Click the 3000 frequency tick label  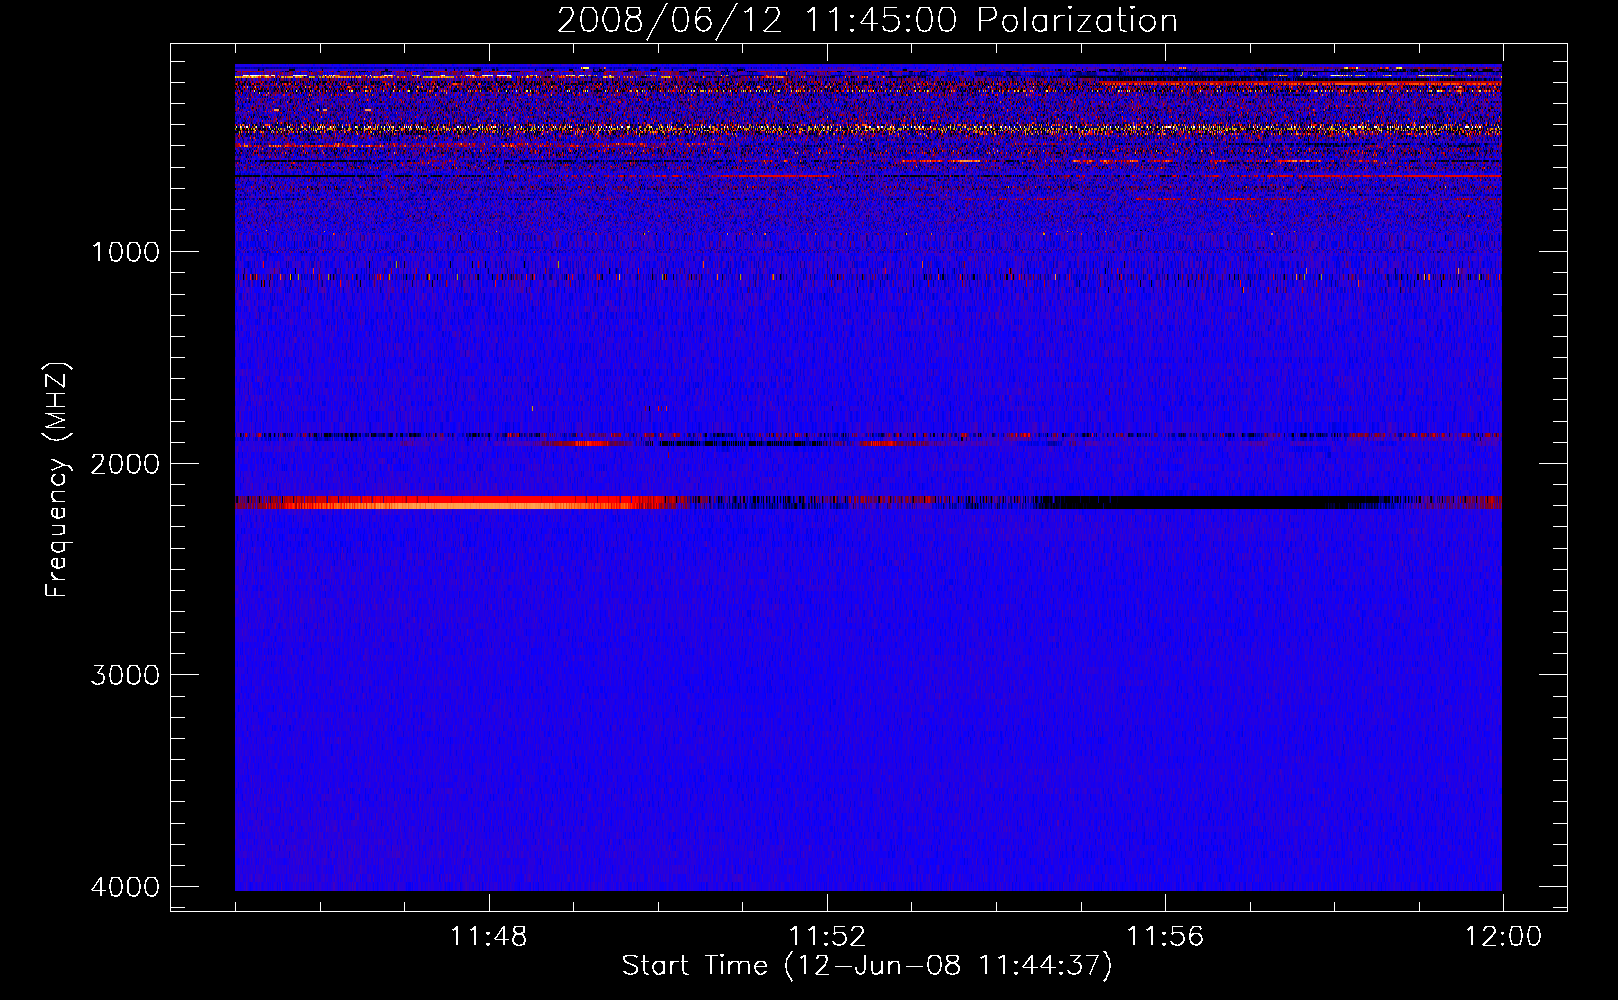pyautogui.click(x=125, y=675)
